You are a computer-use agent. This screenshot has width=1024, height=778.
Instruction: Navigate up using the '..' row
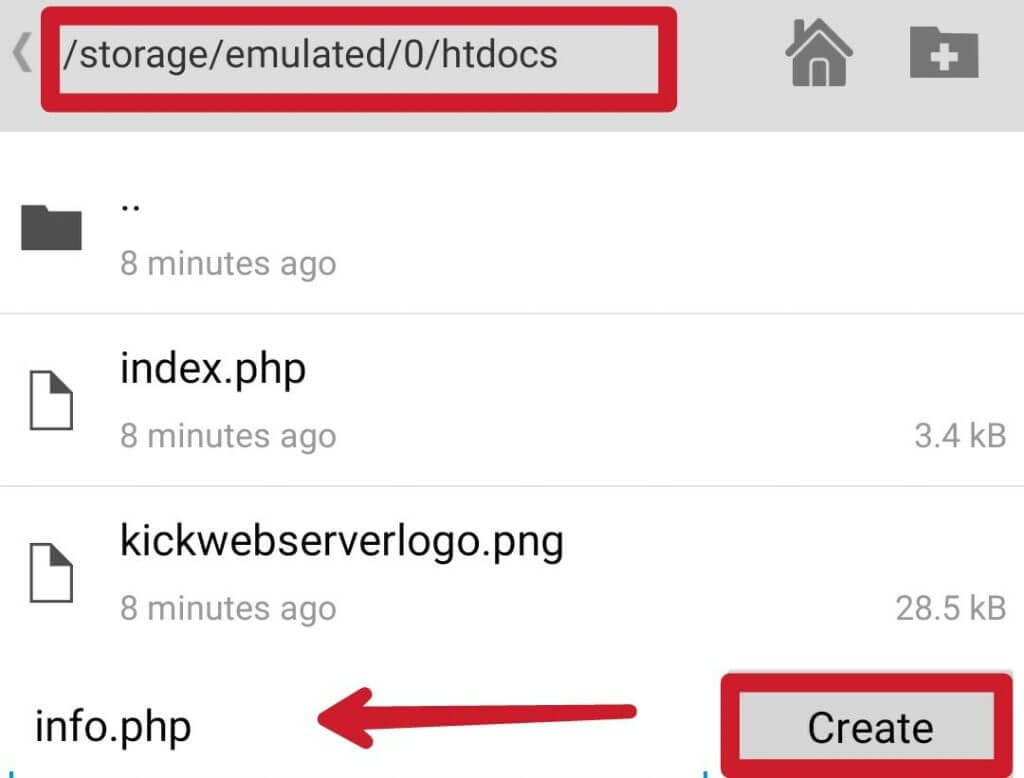(128, 228)
